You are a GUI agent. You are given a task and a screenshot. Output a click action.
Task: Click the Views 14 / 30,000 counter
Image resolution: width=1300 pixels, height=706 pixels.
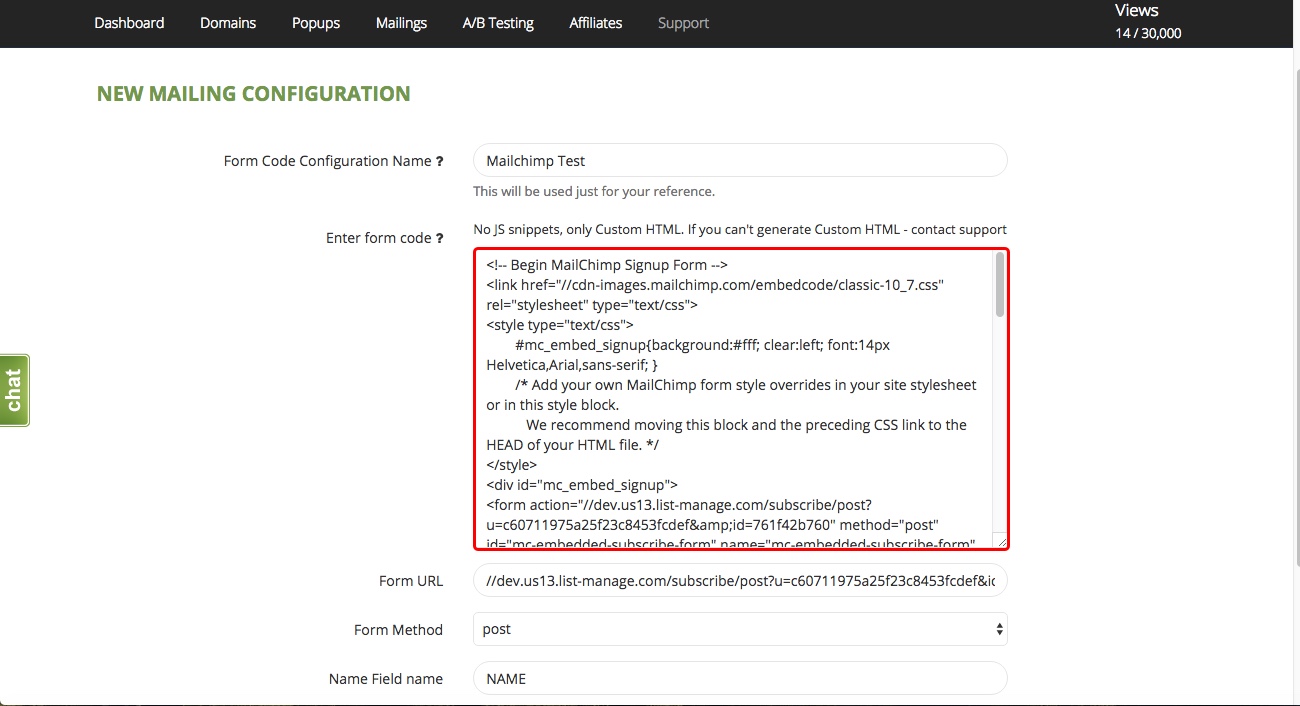(1148, 22)
